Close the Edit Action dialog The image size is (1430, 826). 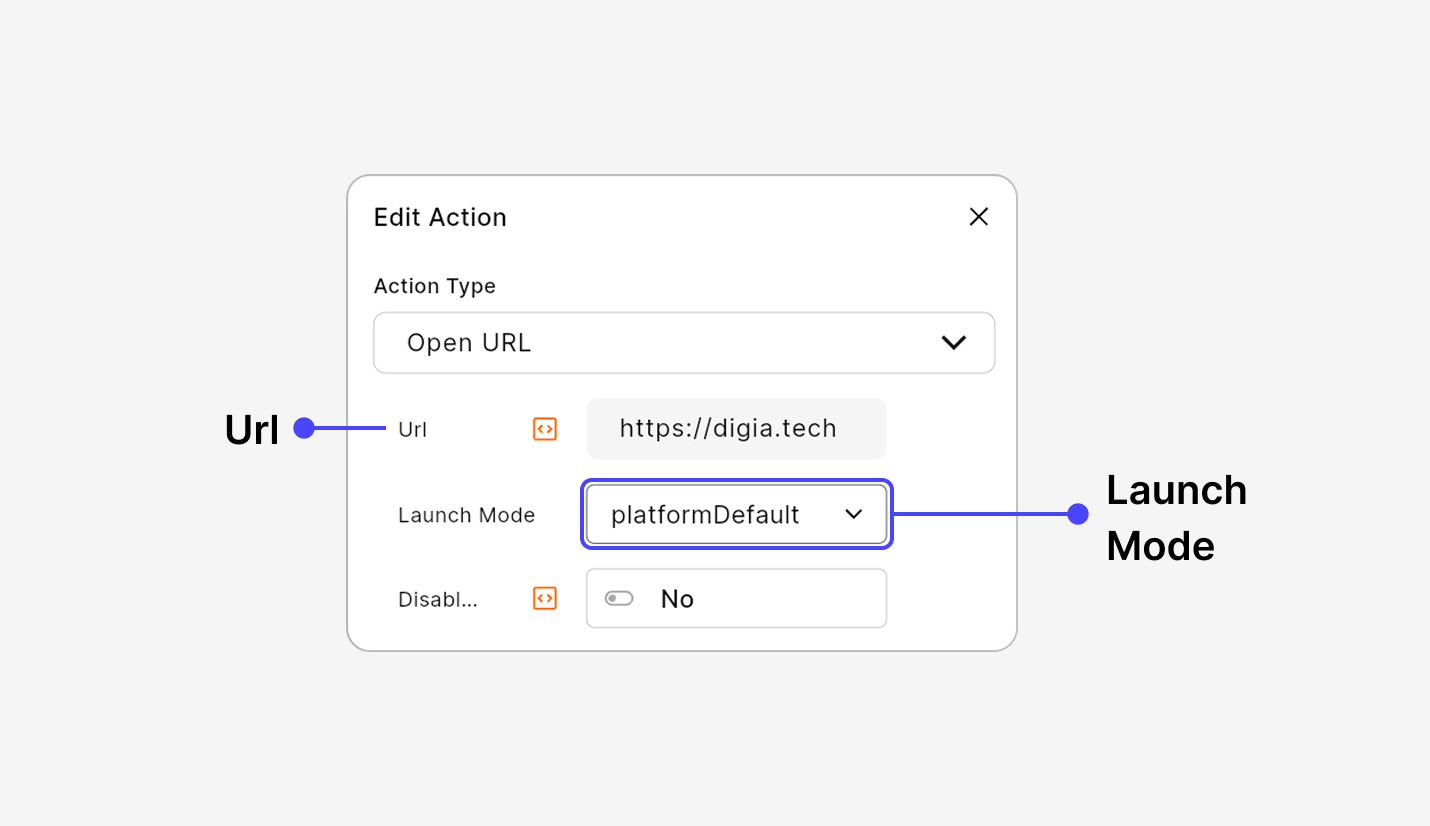(978, 217)
